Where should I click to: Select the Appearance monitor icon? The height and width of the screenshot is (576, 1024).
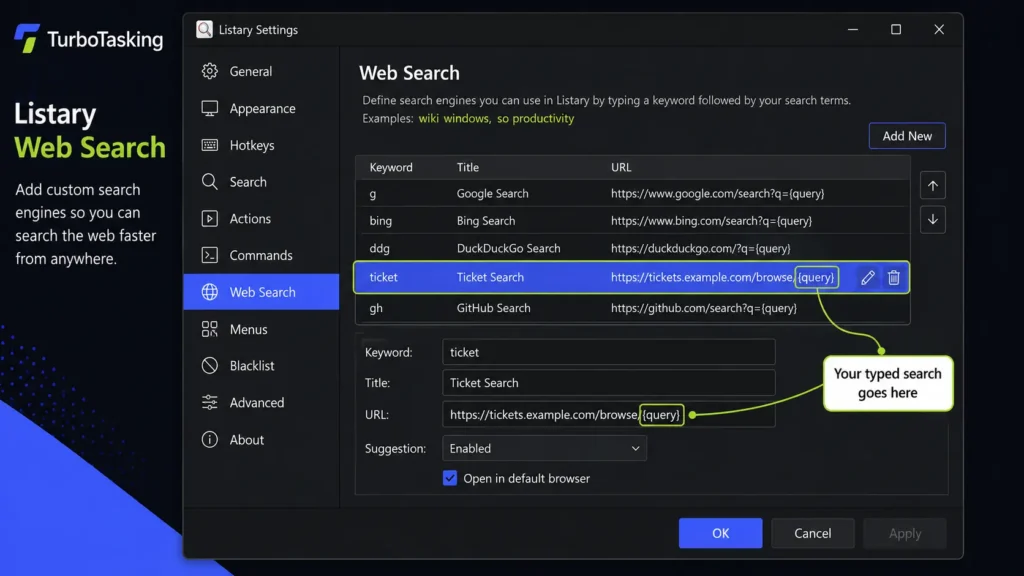pos(210,108)
